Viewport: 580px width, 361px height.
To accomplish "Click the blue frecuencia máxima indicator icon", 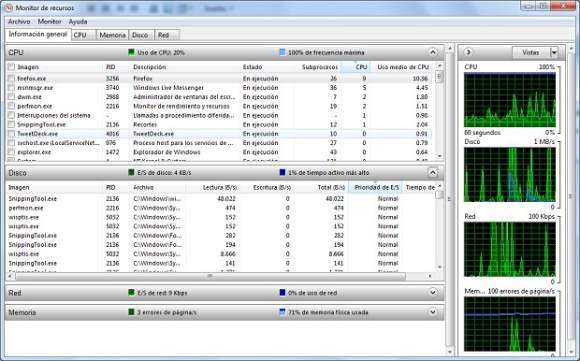I will (x=282, y=52).
